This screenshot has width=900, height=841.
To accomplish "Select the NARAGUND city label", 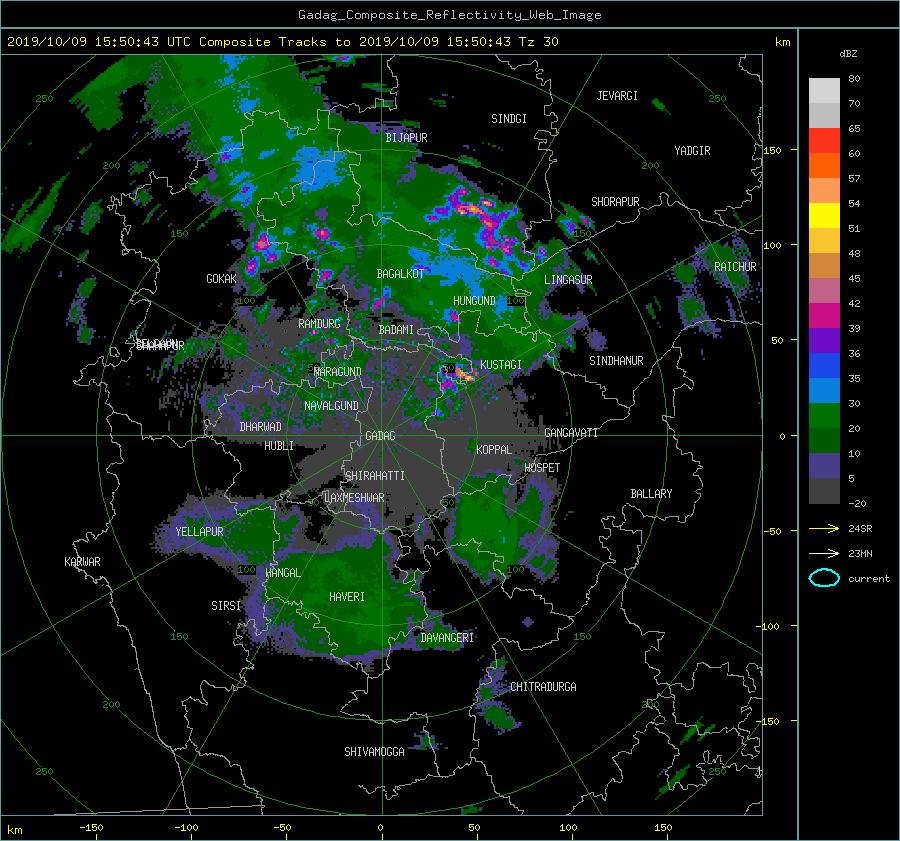I will (338, 372).
